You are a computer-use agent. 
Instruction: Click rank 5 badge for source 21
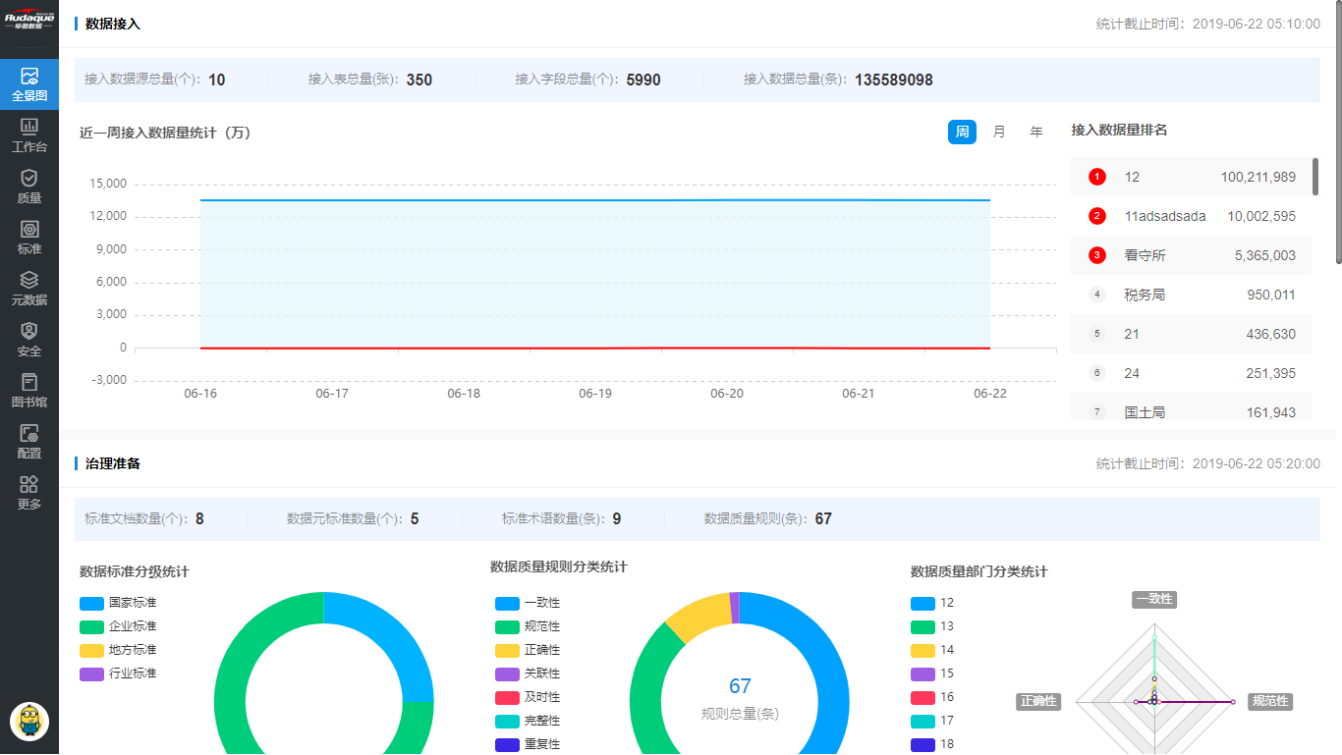coord(1097,334)
